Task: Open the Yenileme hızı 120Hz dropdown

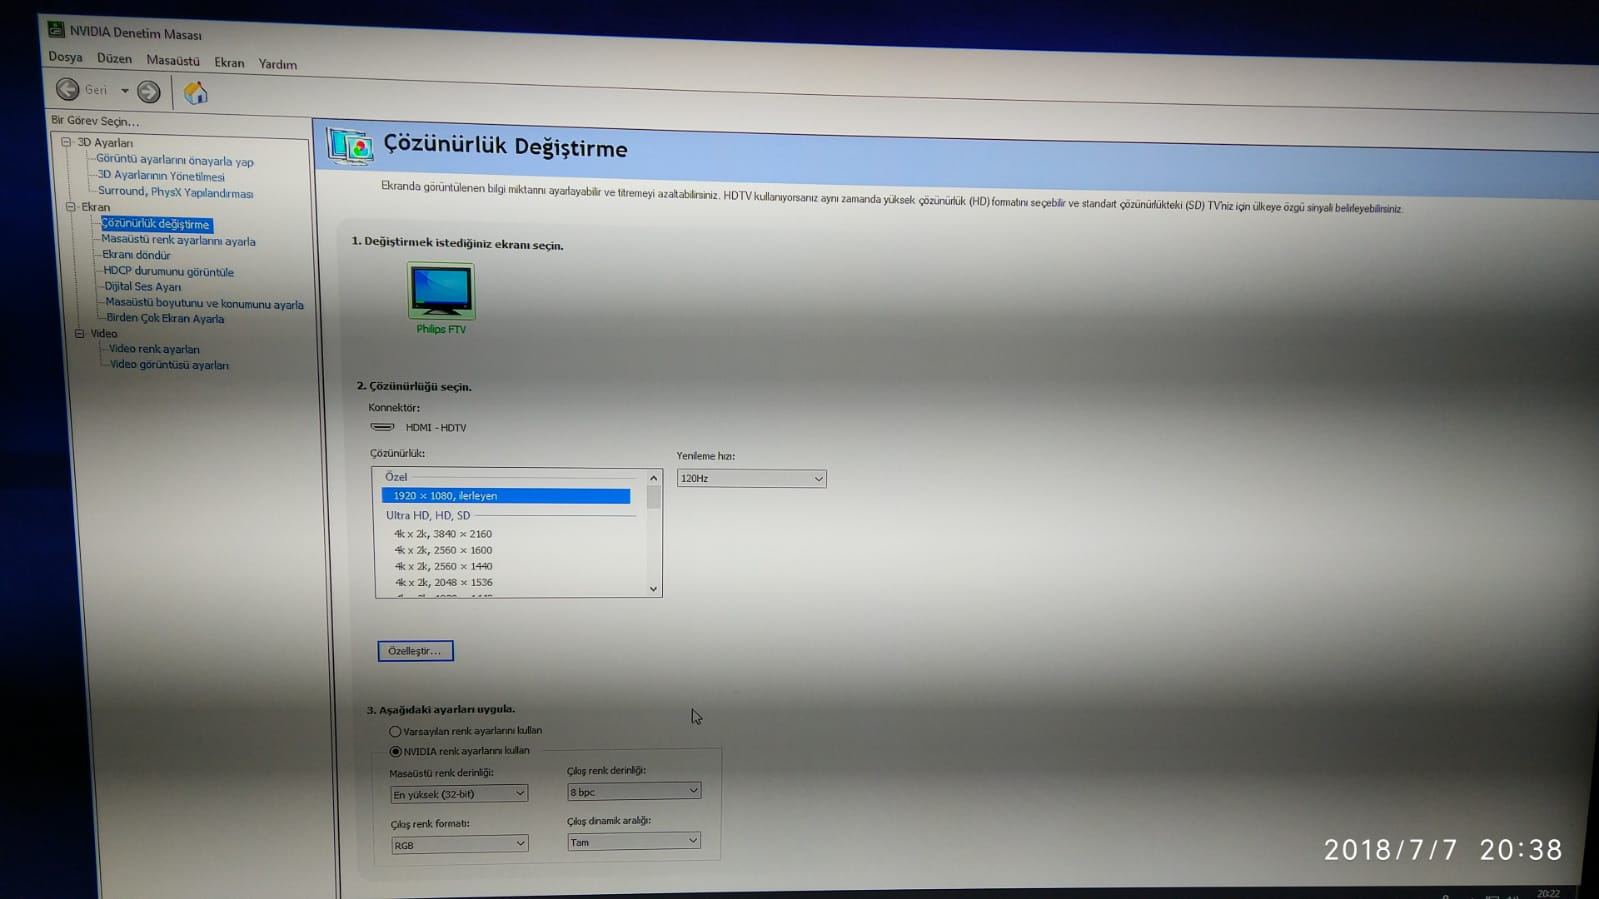Action: (752, 479)
